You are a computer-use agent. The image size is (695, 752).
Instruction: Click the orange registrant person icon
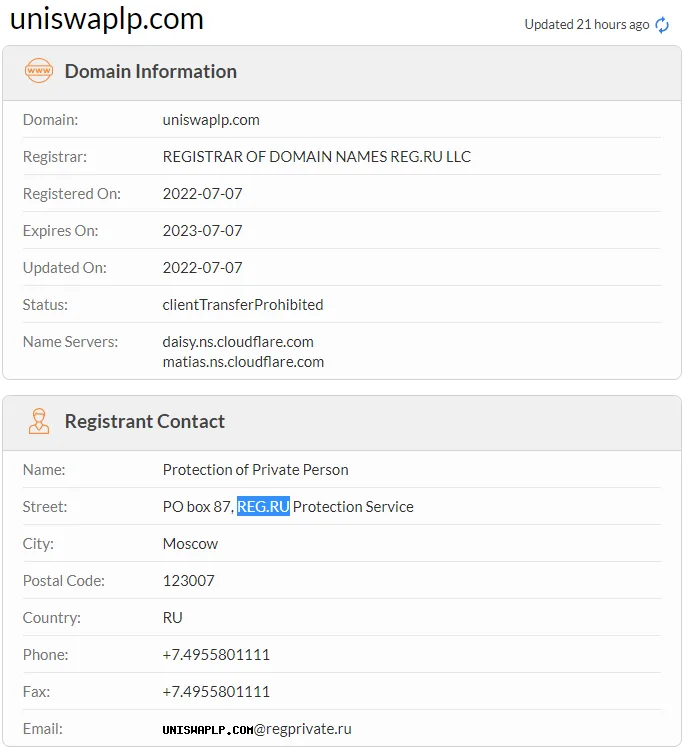point(39,421)
